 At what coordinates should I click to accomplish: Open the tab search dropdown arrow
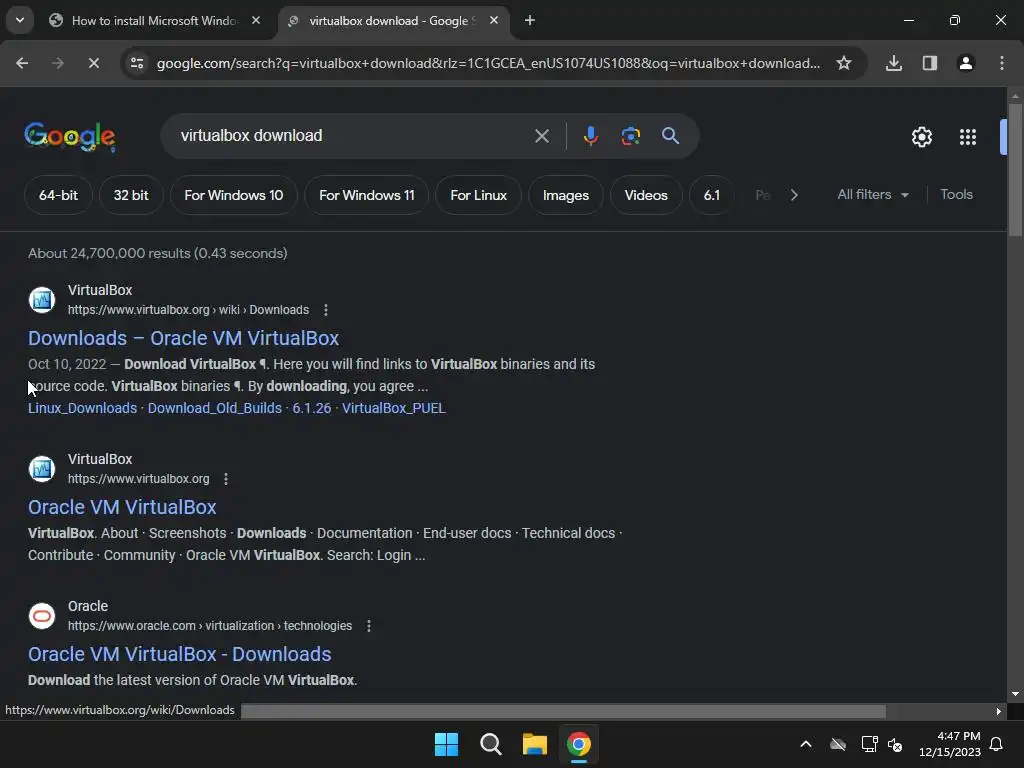coord(20,20)
